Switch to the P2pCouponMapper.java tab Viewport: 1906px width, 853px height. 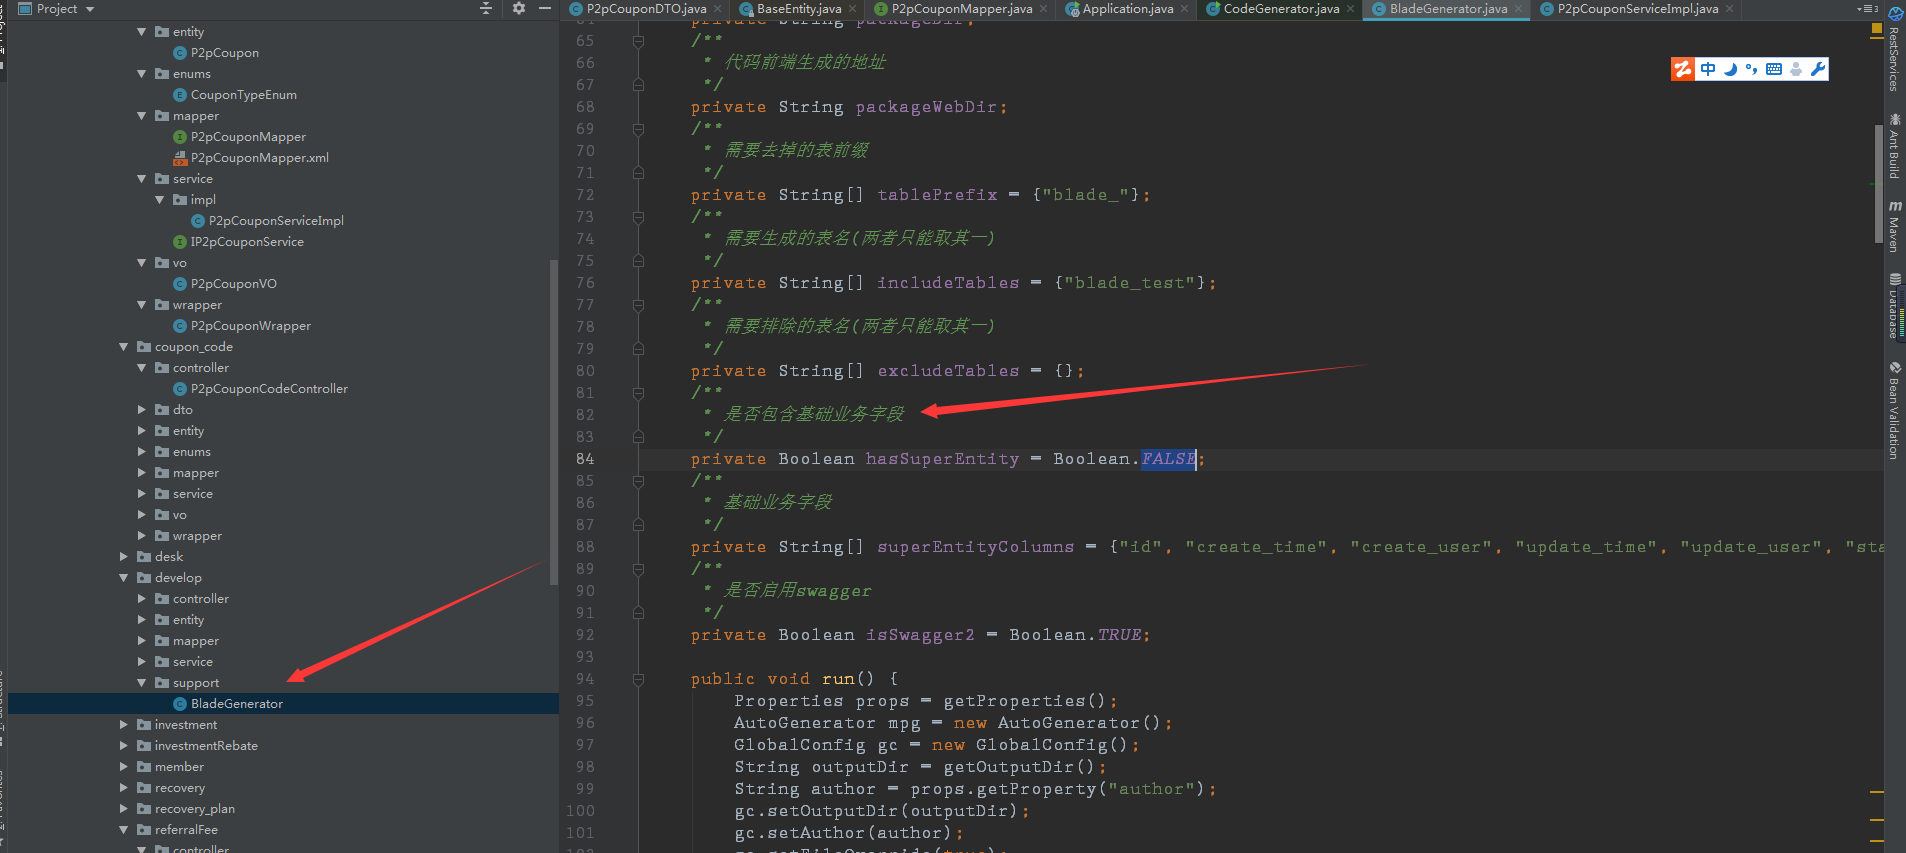click(x=962, y=9)
